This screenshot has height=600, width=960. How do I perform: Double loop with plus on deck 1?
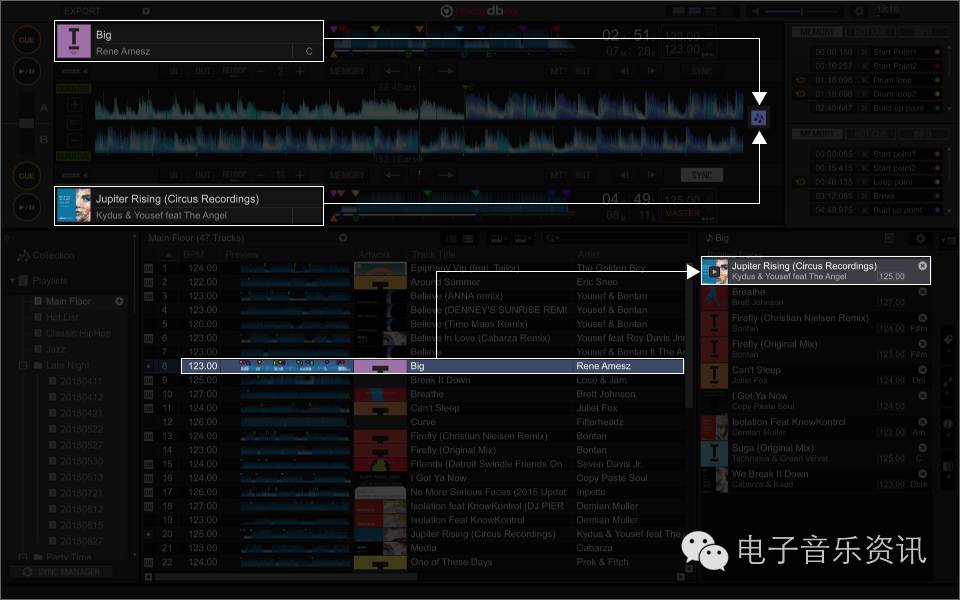tap(300, 71)
